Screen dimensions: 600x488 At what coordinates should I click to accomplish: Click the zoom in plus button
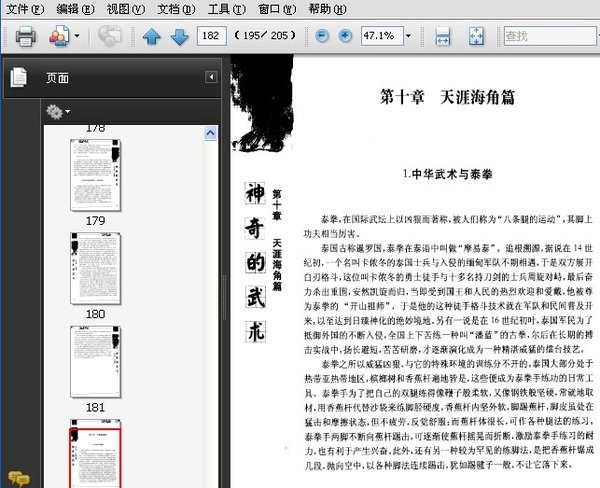point(345,36)
